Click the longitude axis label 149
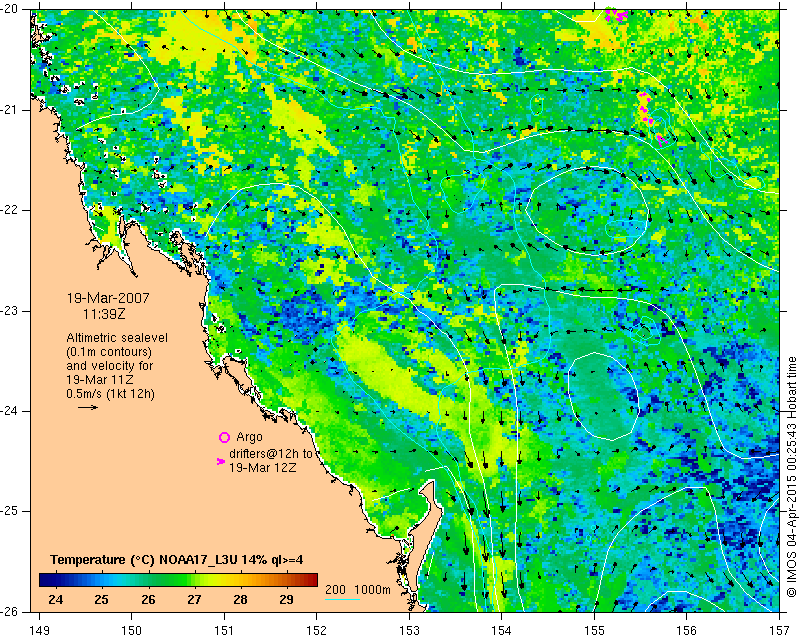This screenshot has width=800, height=640. click(40, 630)
